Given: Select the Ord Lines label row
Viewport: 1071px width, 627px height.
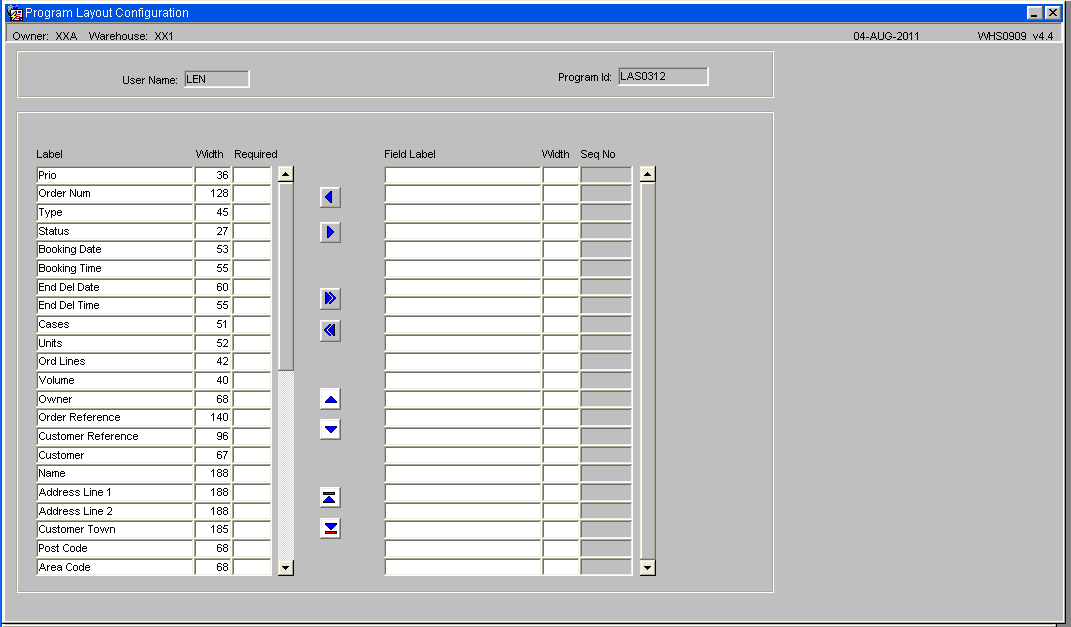Looking at the screenshot, I should (115, 361).
